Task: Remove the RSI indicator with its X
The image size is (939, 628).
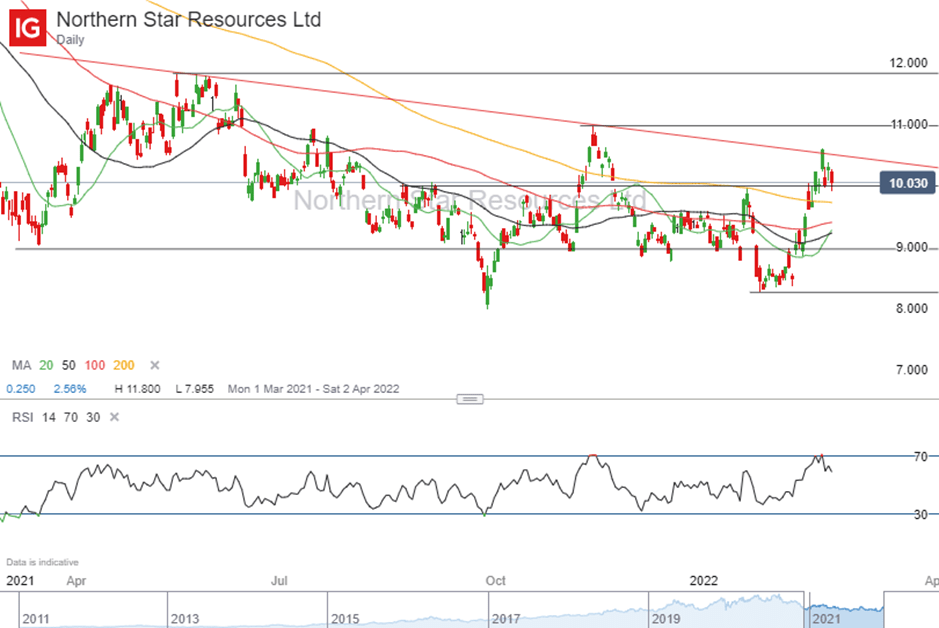Action: pos(114,417)
